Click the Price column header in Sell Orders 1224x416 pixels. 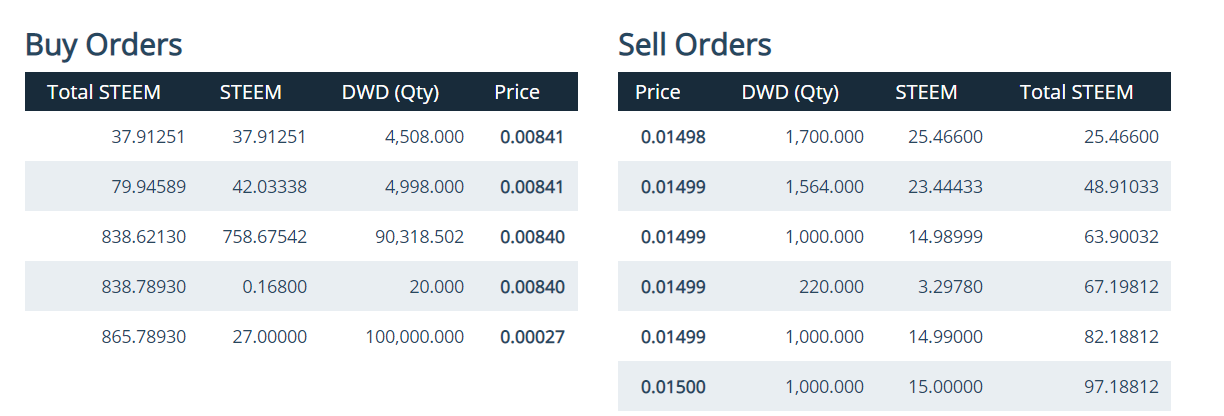657,92
